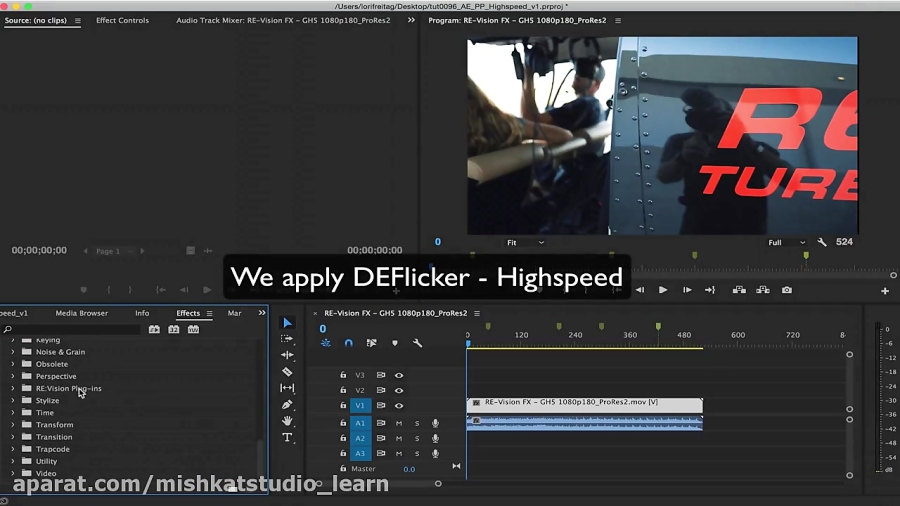Open Timeline Display Settings wrench

(x=417, y=343)
